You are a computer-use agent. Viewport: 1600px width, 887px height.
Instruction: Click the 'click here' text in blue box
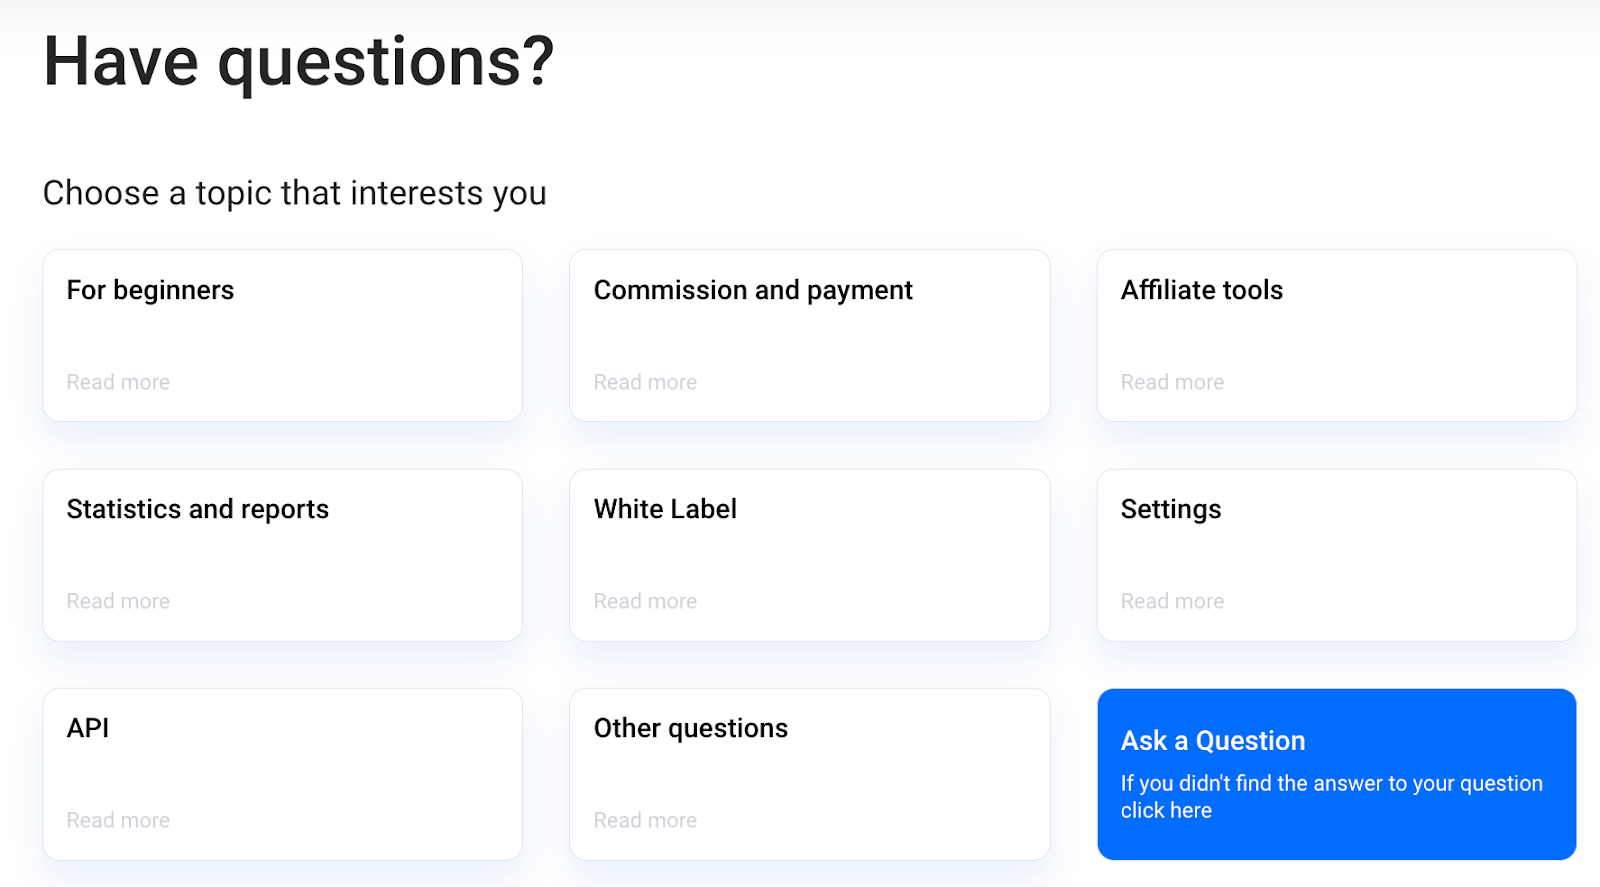(x=1166, y=811)
